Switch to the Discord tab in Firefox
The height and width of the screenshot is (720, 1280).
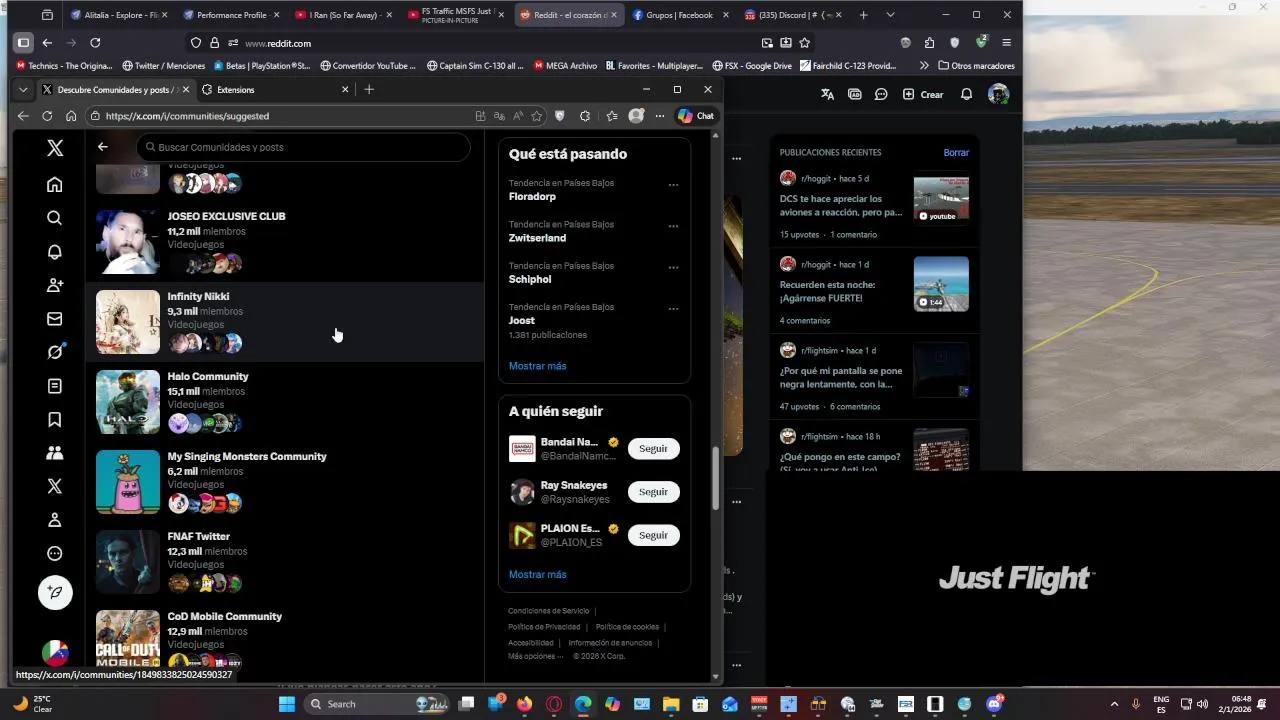(792, 15)
